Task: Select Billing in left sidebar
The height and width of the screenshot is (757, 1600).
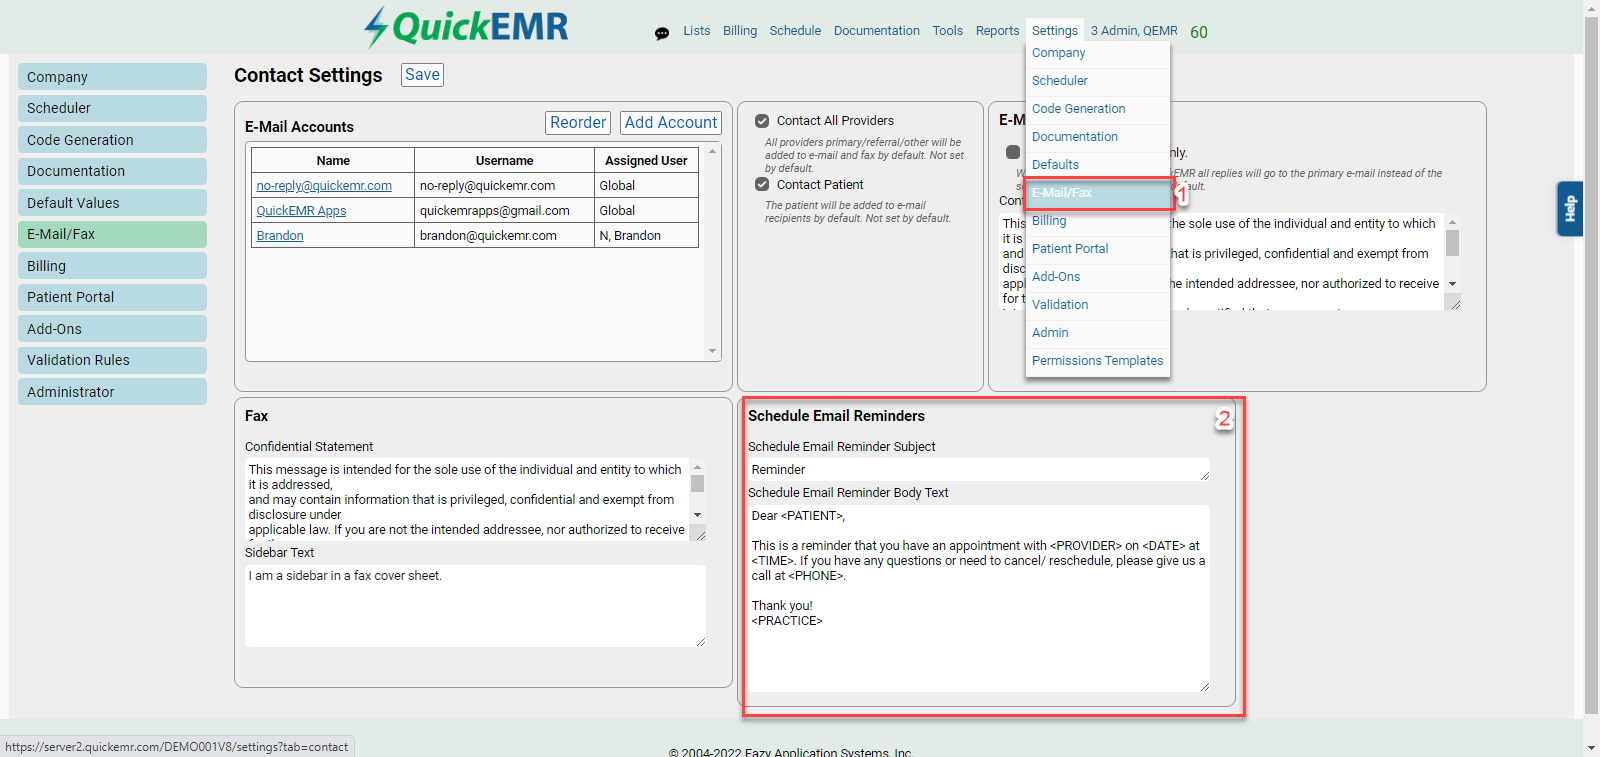Action: pos(112,266)
